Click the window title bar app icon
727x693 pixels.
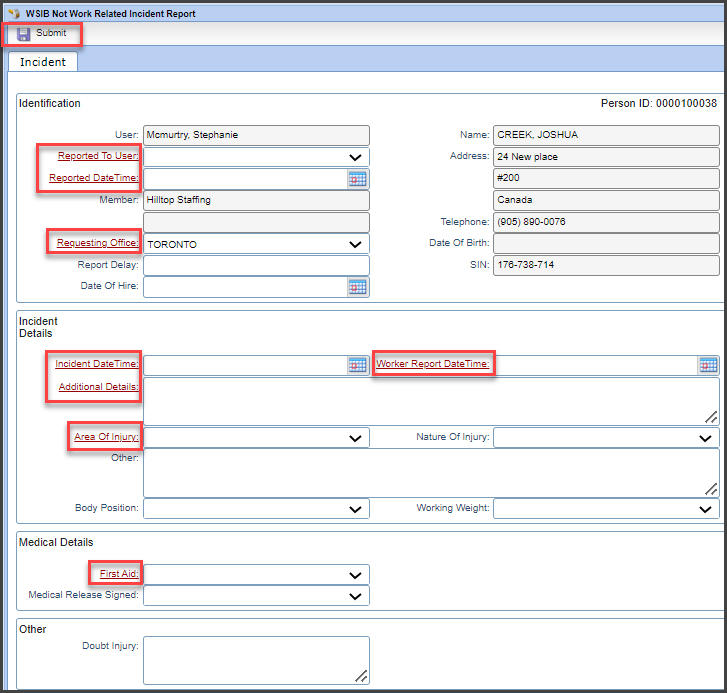[14, 13]
